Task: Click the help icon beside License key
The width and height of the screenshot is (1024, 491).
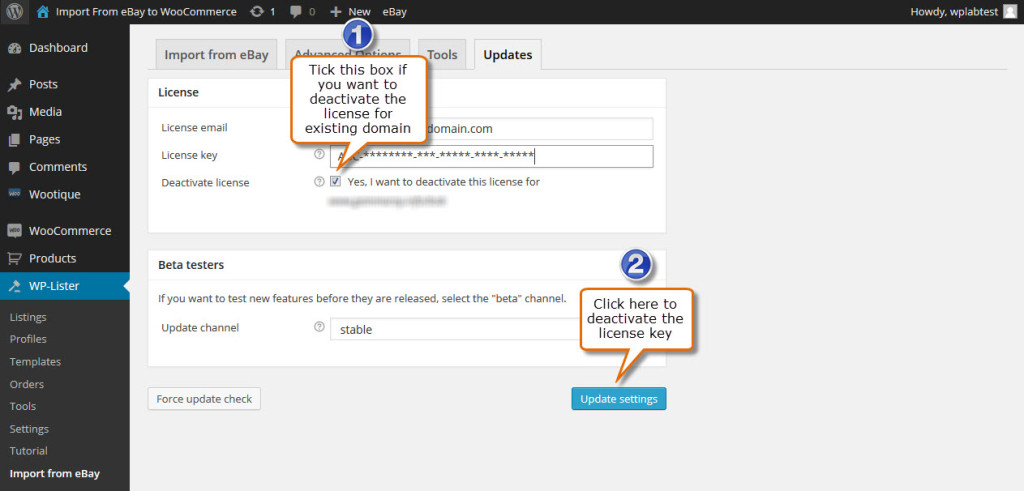Action: pos(319,155)
